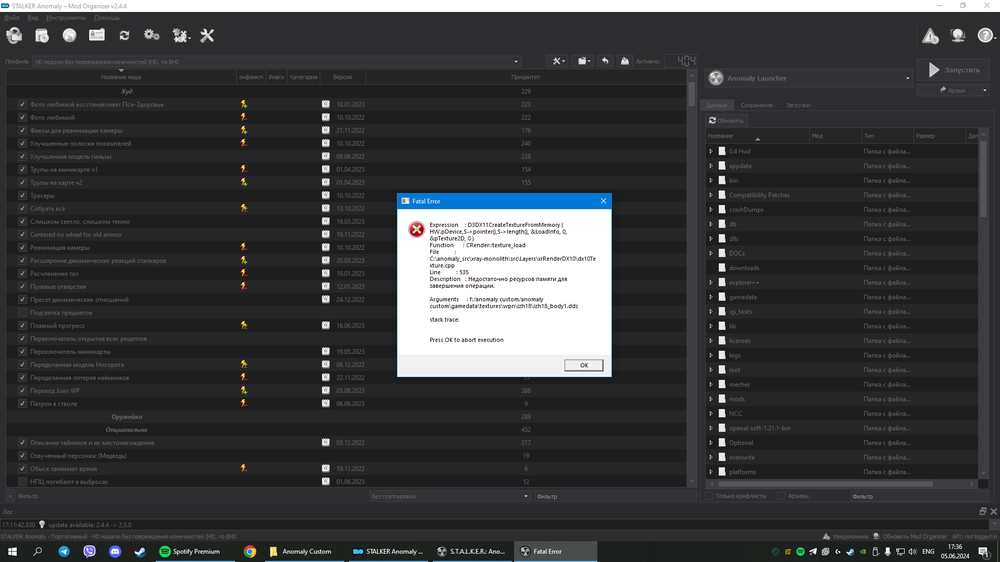1000x562 pixels.
Task: Expand the gamedata folder
Action: (711, 297)
